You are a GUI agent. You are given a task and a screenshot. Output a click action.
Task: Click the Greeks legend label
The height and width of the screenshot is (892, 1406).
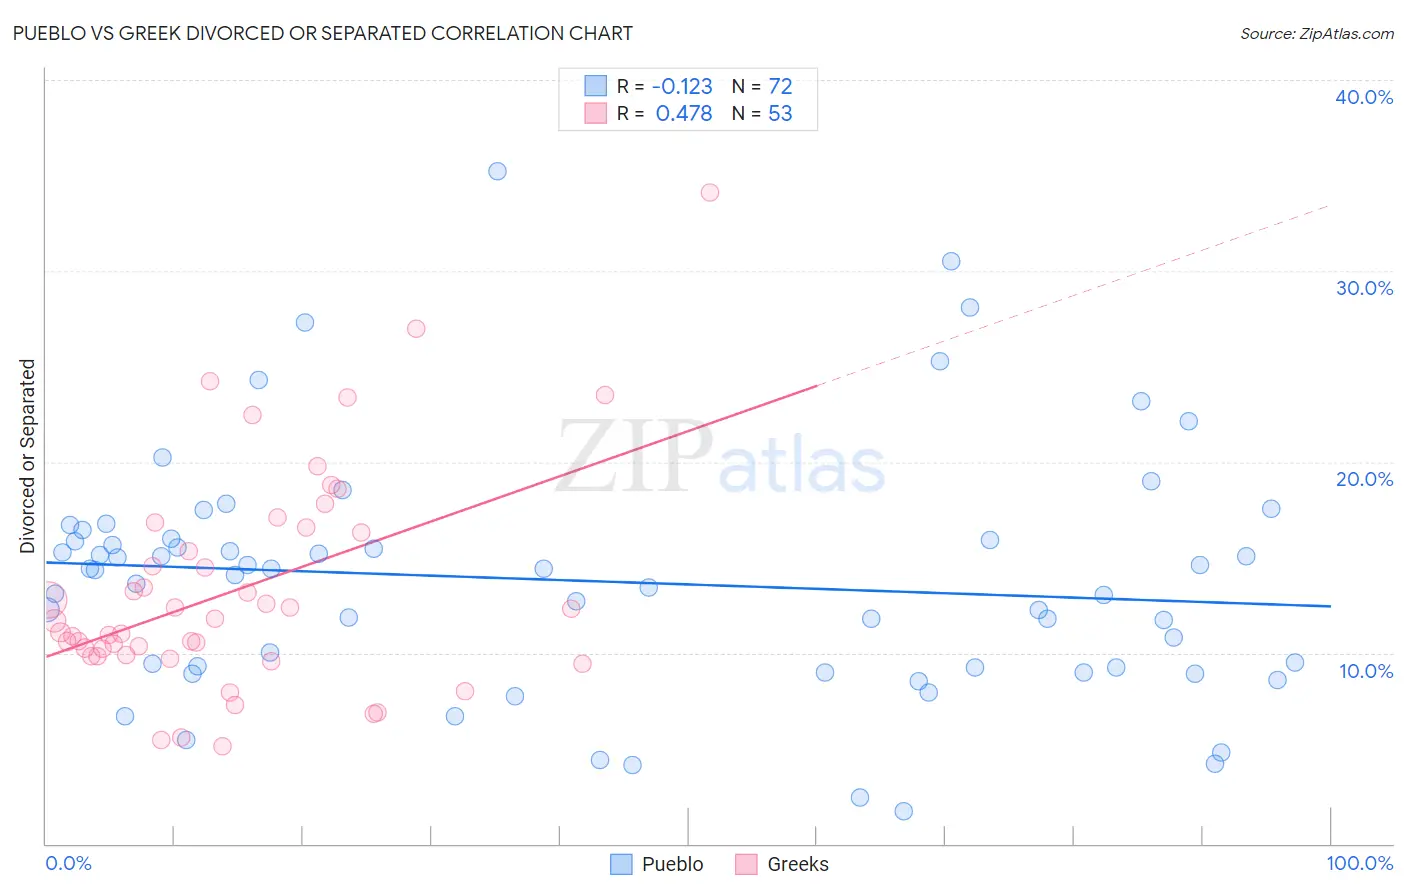pos(798,864)
